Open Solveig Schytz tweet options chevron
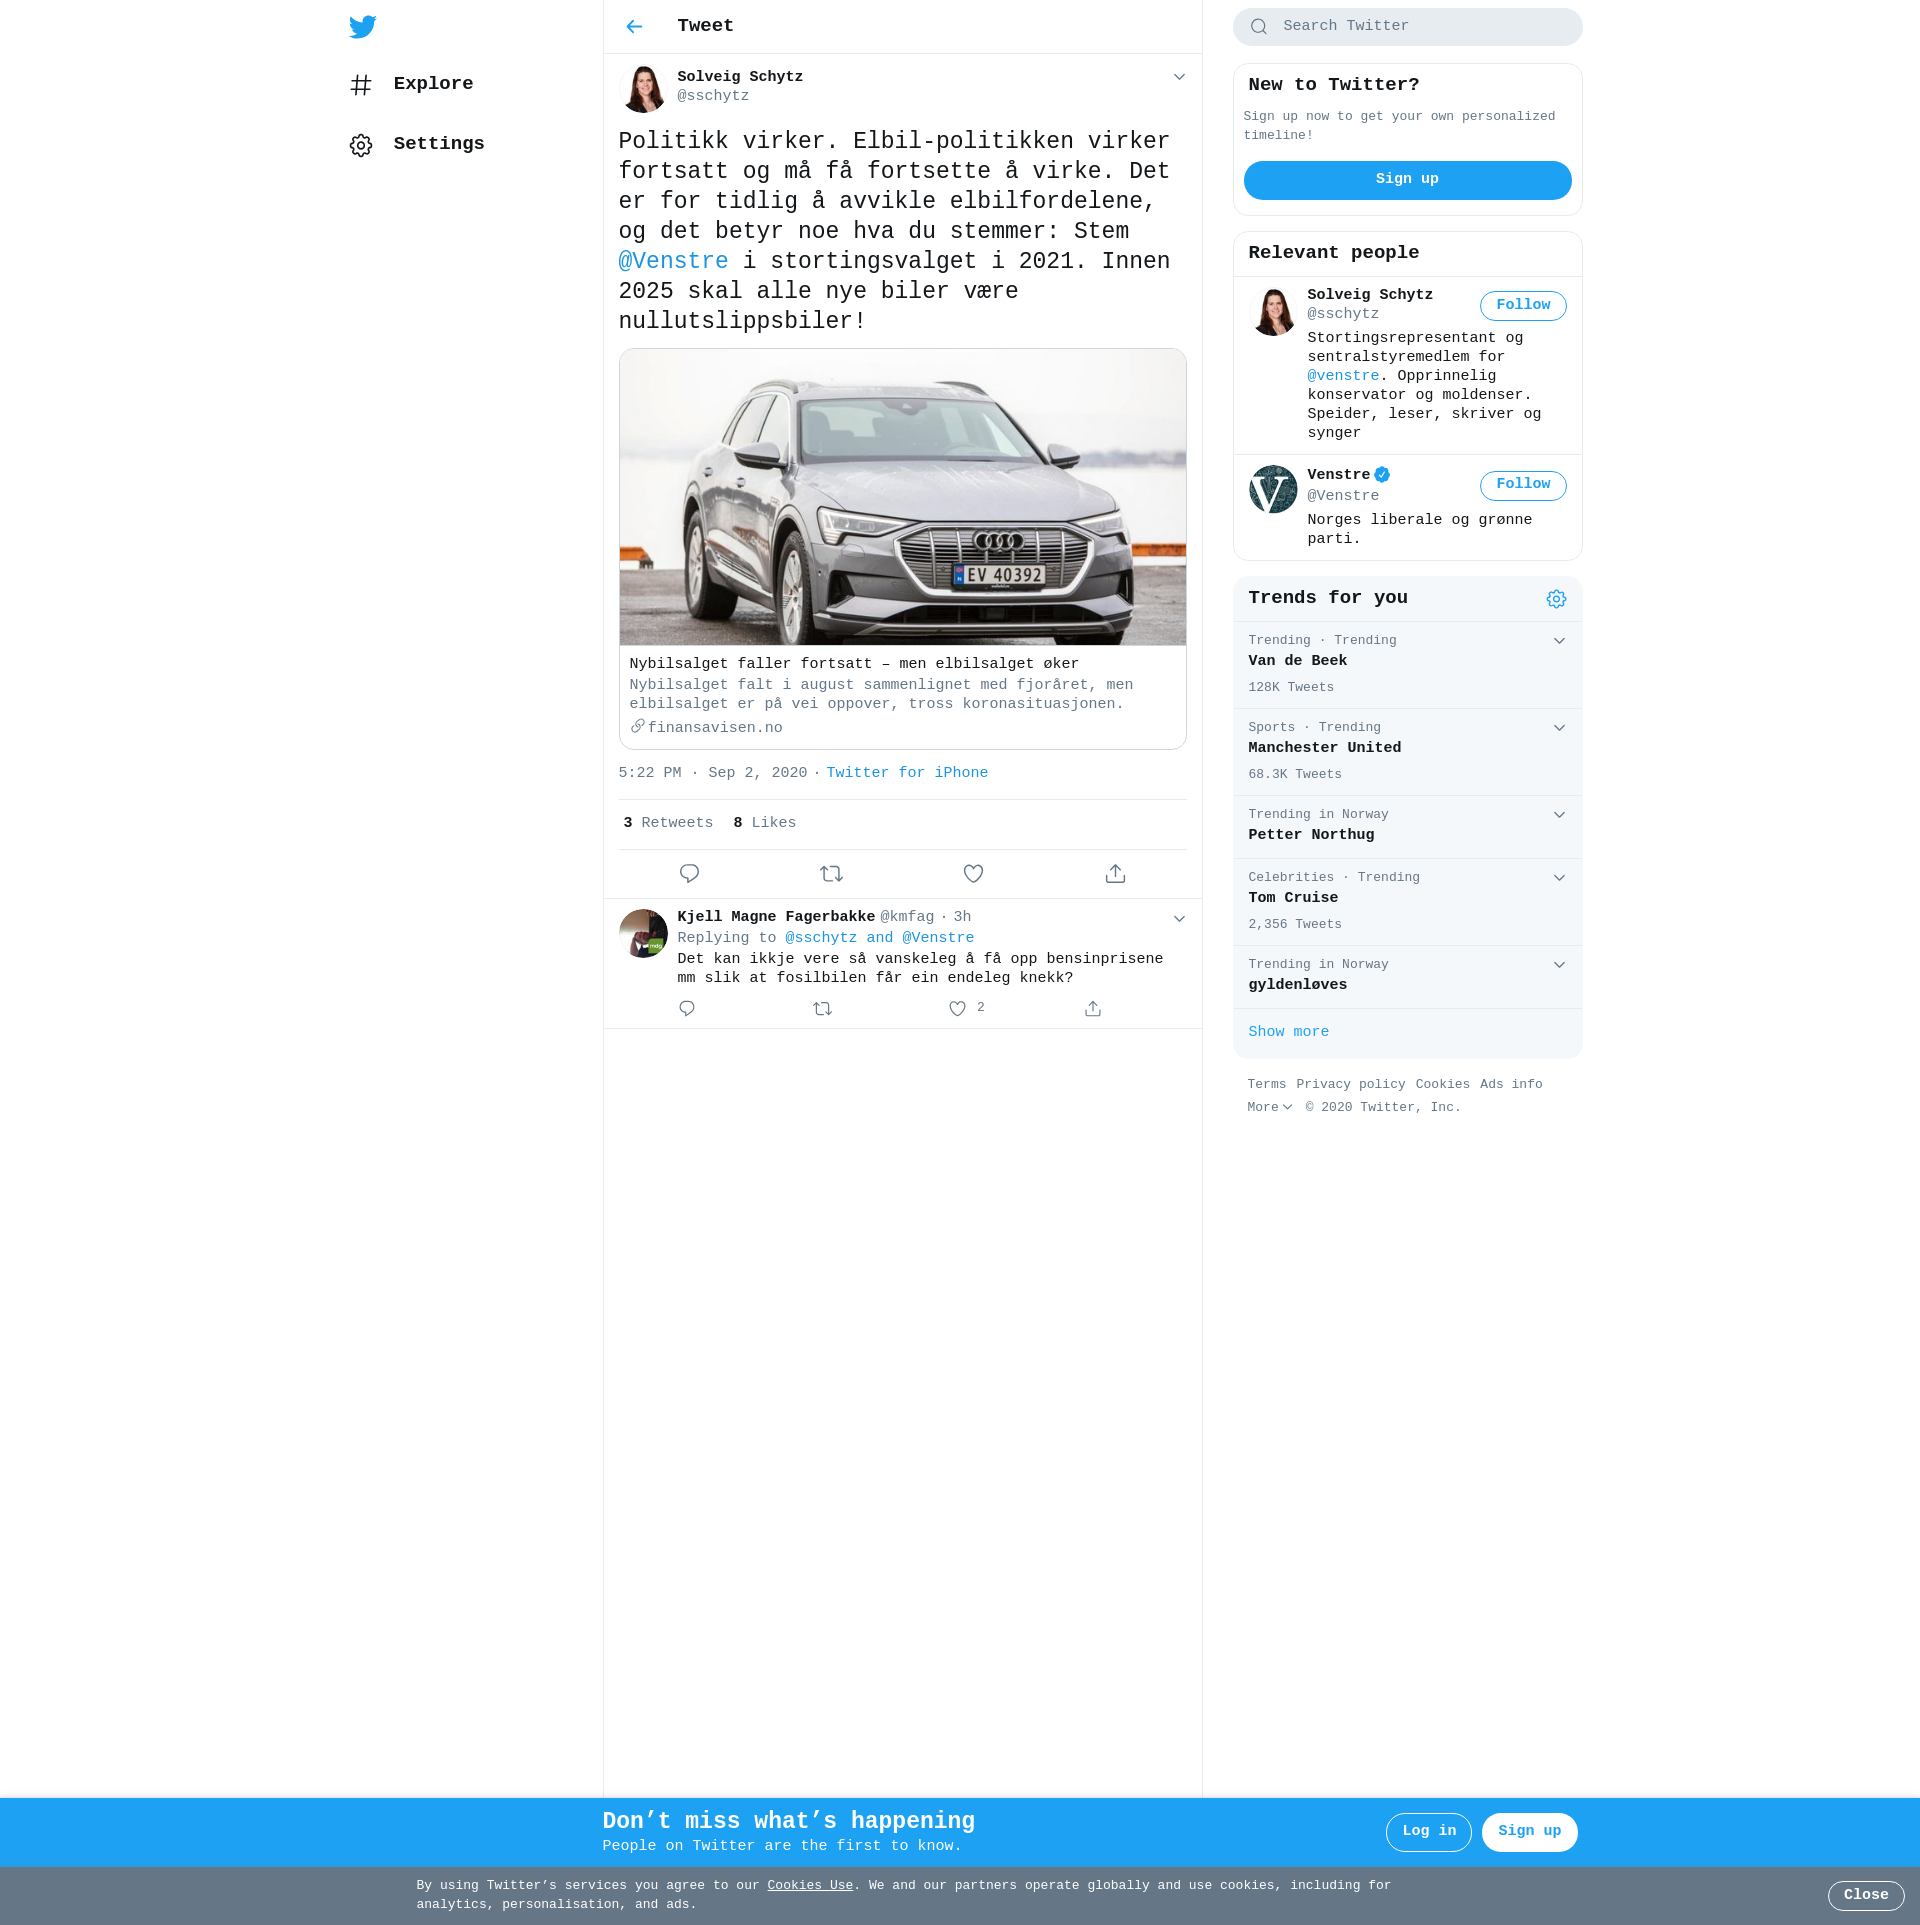The image size is (1920, 1925). point(1179,77)
